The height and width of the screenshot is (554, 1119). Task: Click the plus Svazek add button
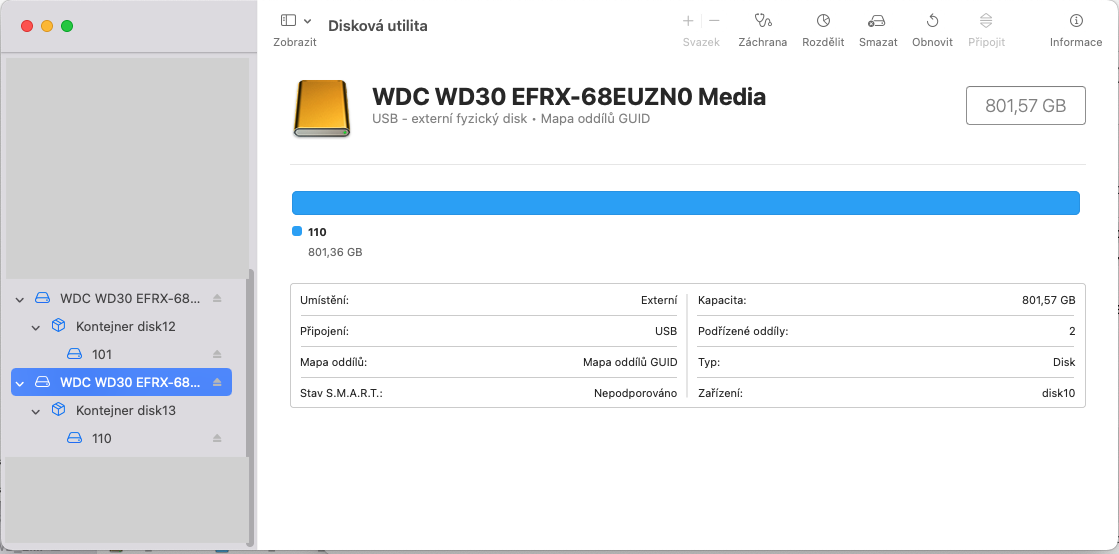pyautogui.click(x=688, y=21)
